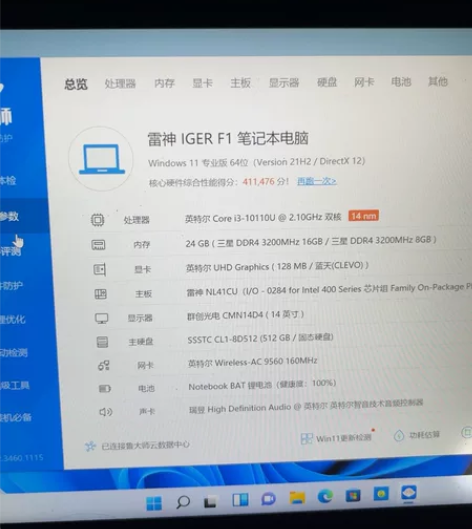Image resolution: width=472 pixels, height=529 pixels.
Task: Click the main hard disk icon
Action: click(x=102, y=342)
